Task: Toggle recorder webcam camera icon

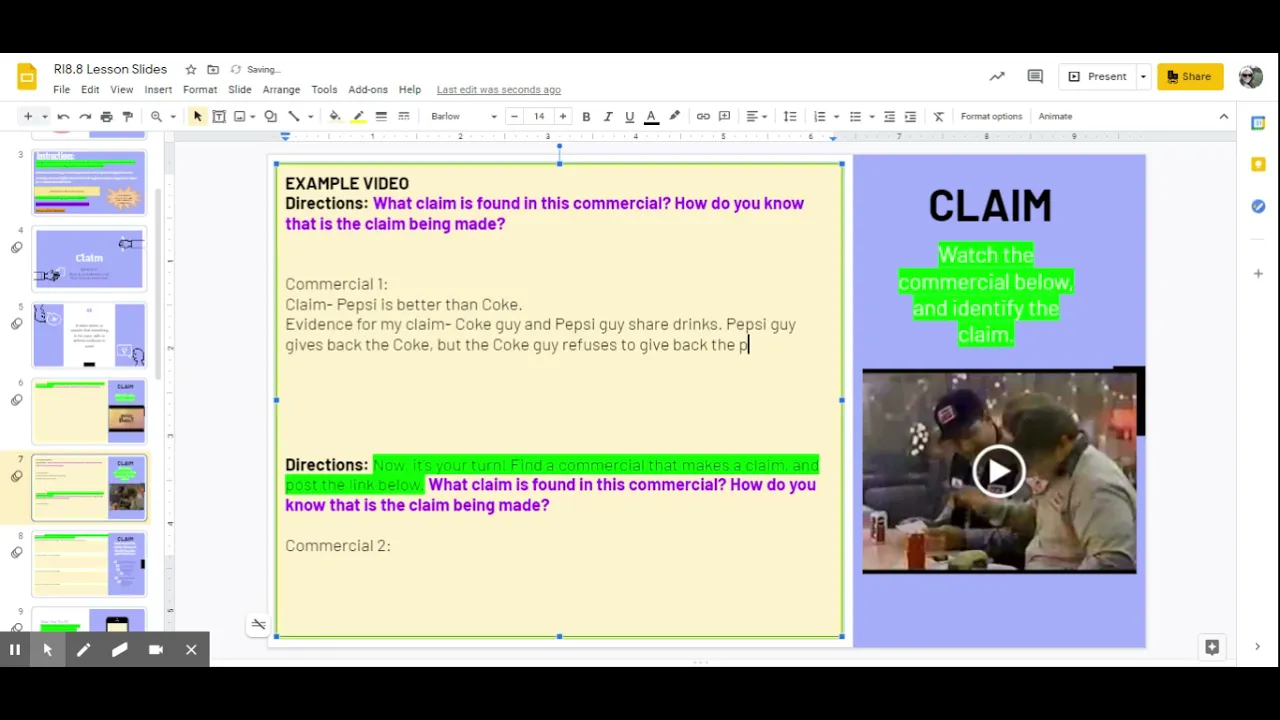Action: (155, 650)
